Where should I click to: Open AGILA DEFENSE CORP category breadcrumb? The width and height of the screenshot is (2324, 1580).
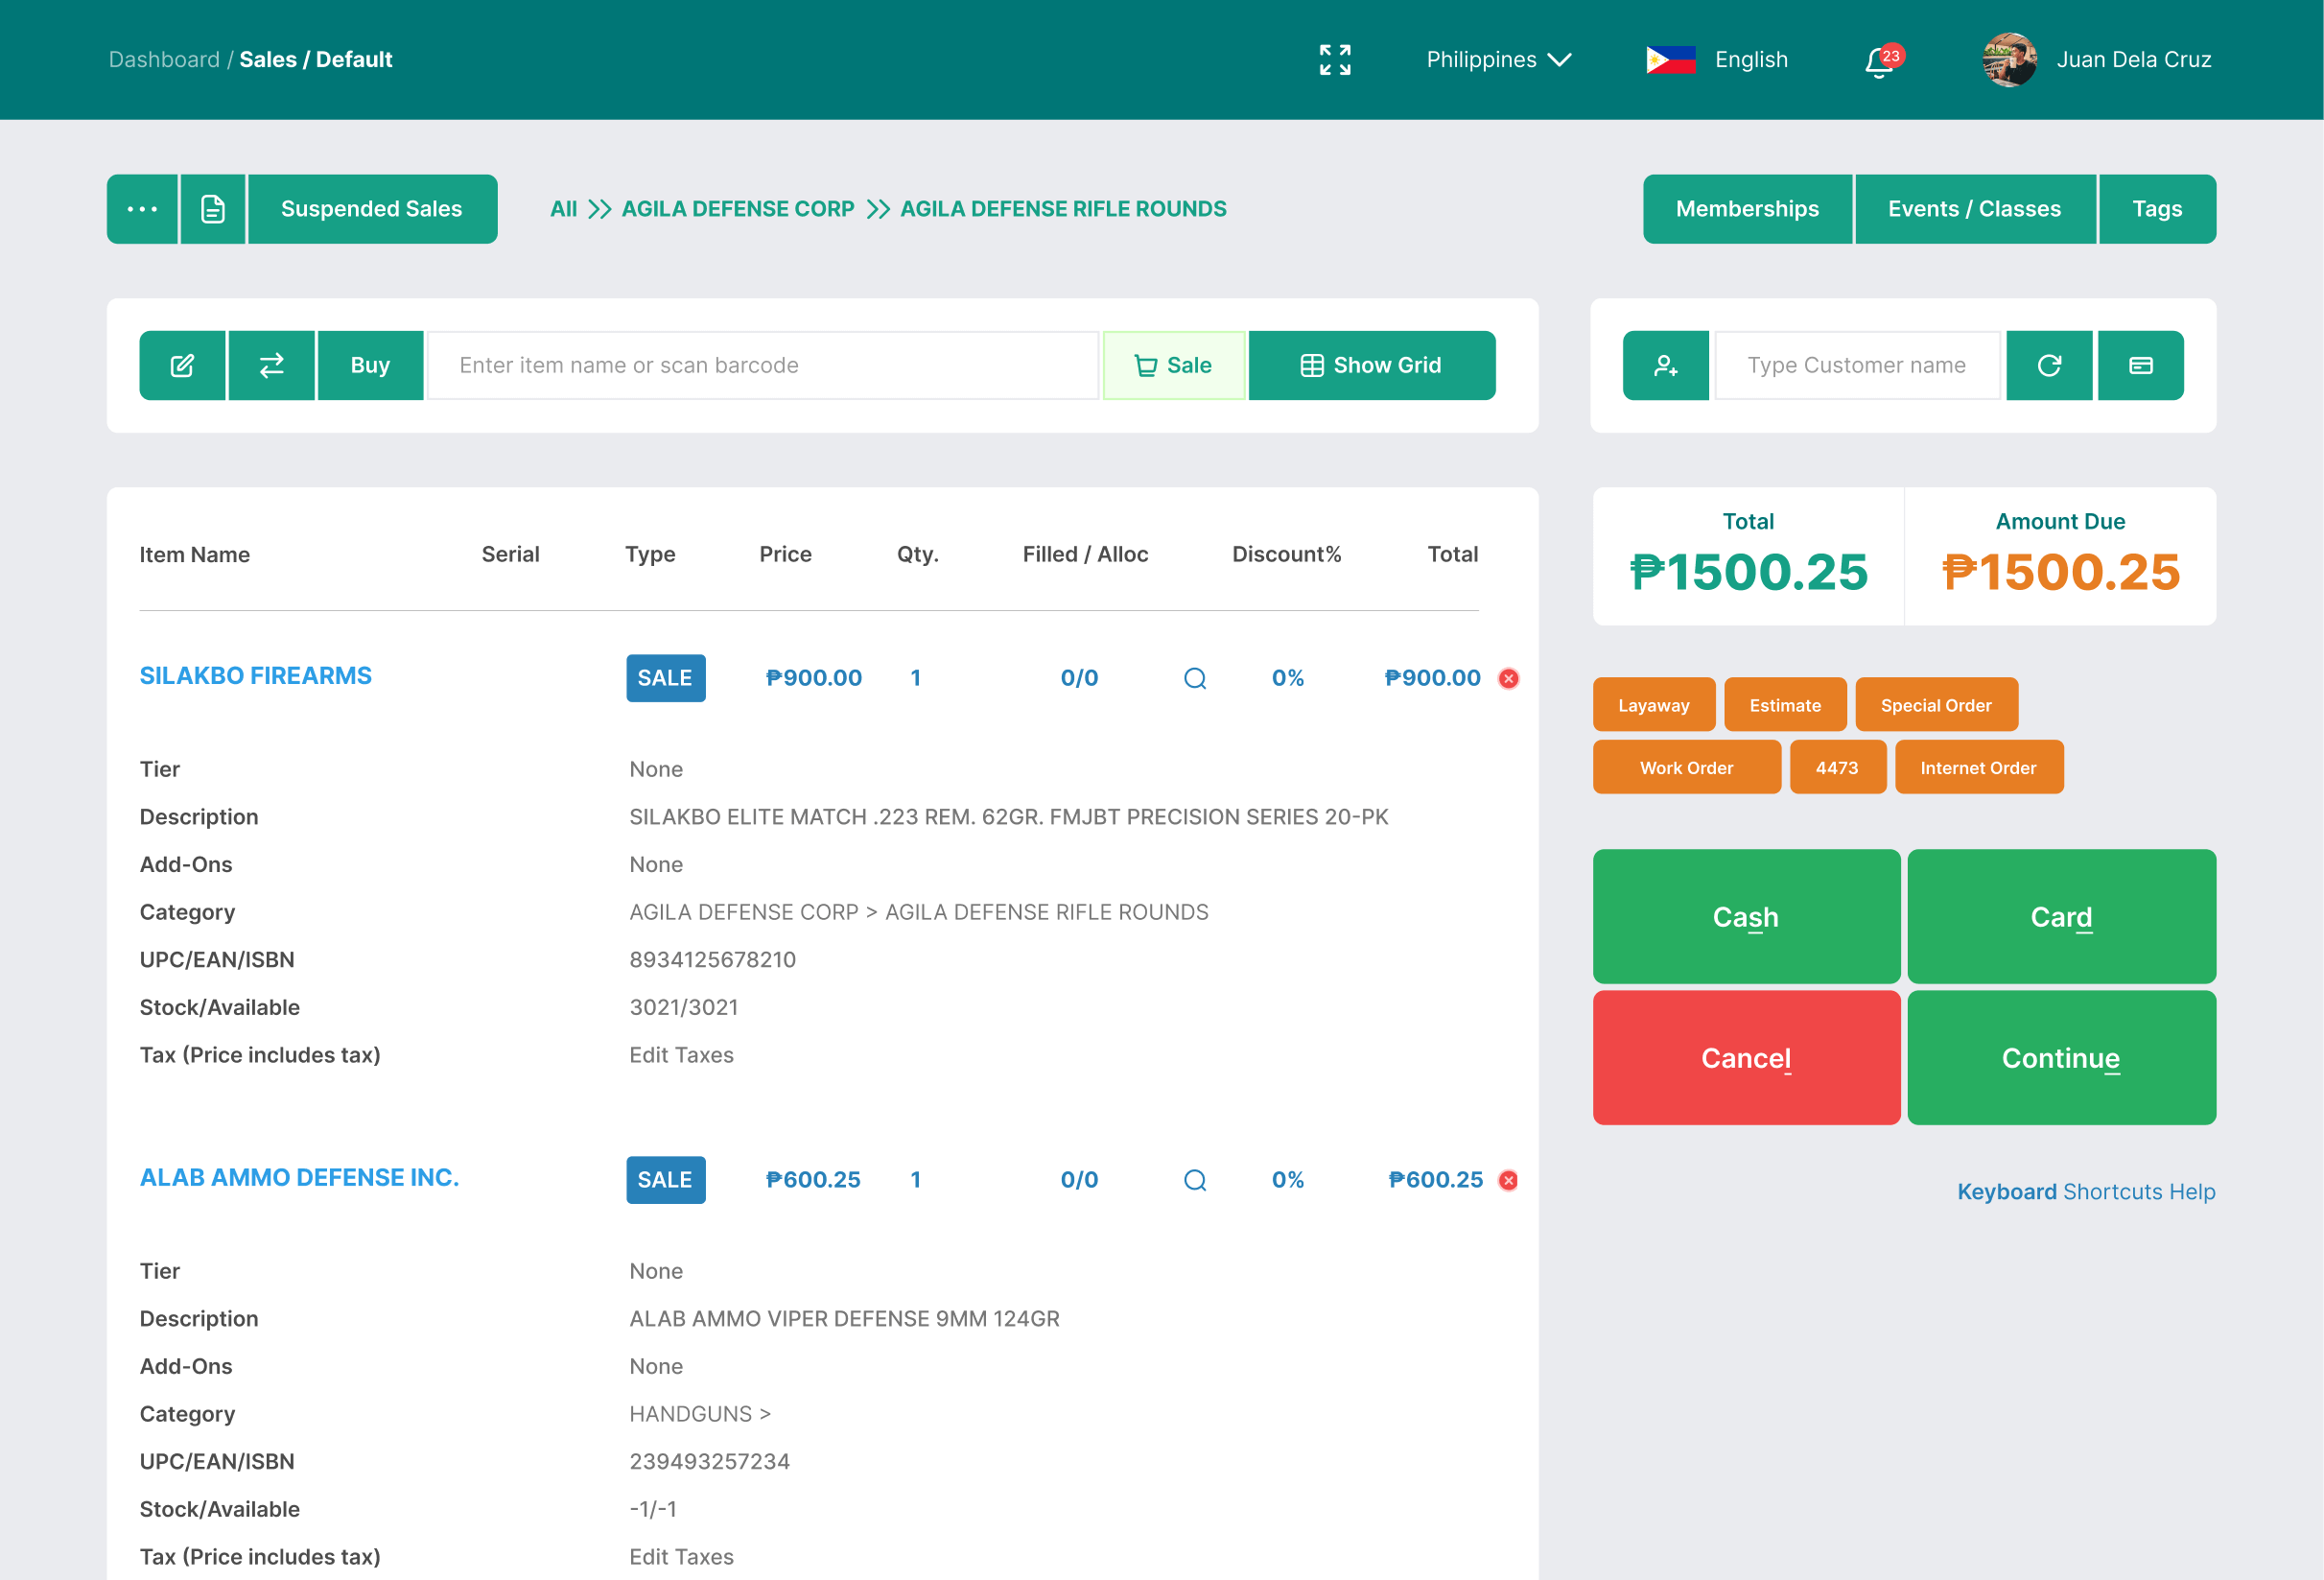pyautogui.click(x=738, y=209)
